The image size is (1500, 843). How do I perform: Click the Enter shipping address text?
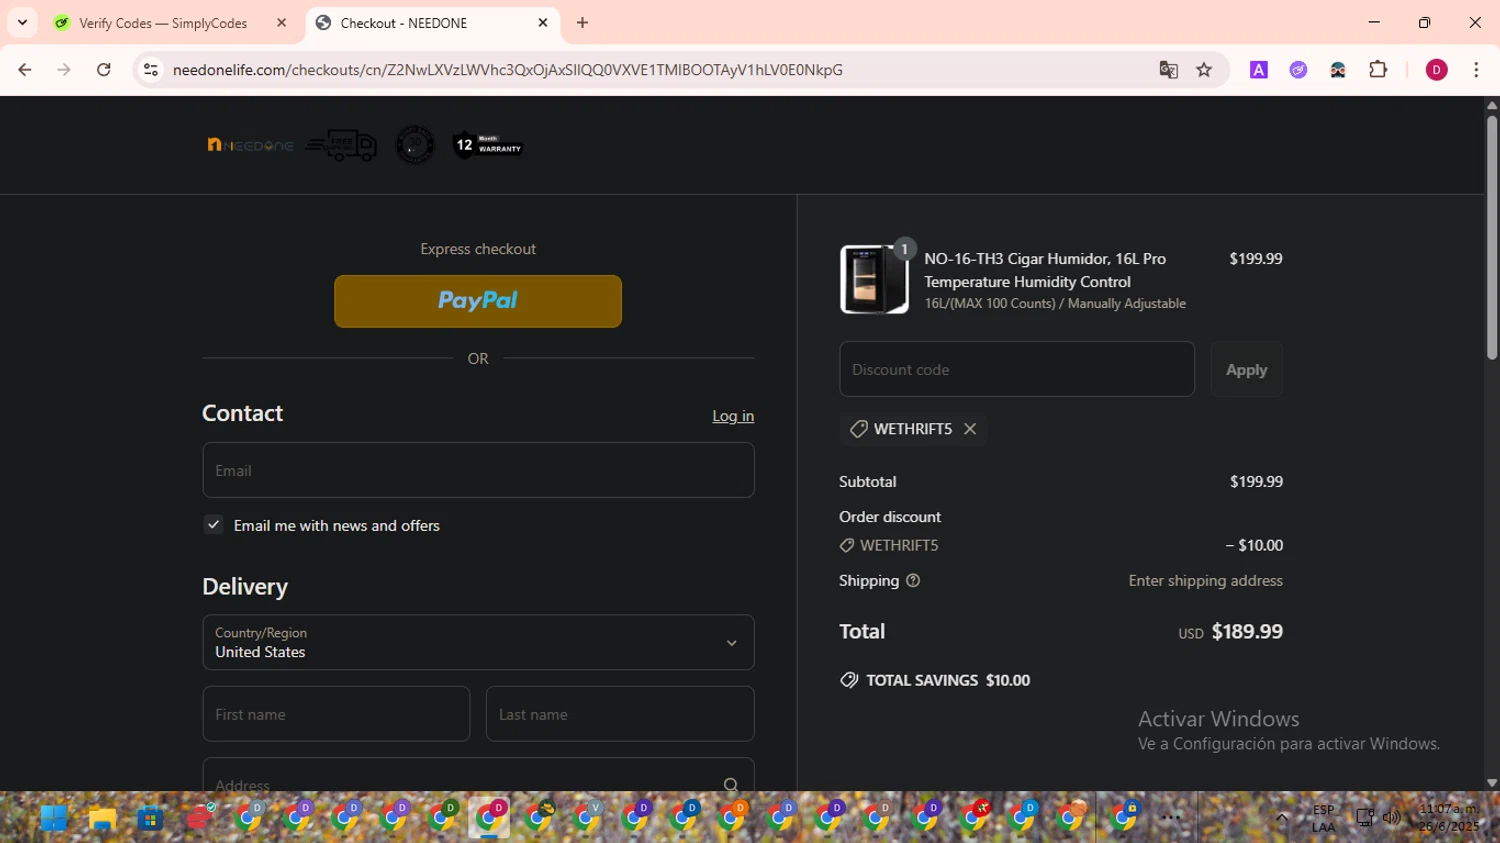(1206, 581)
